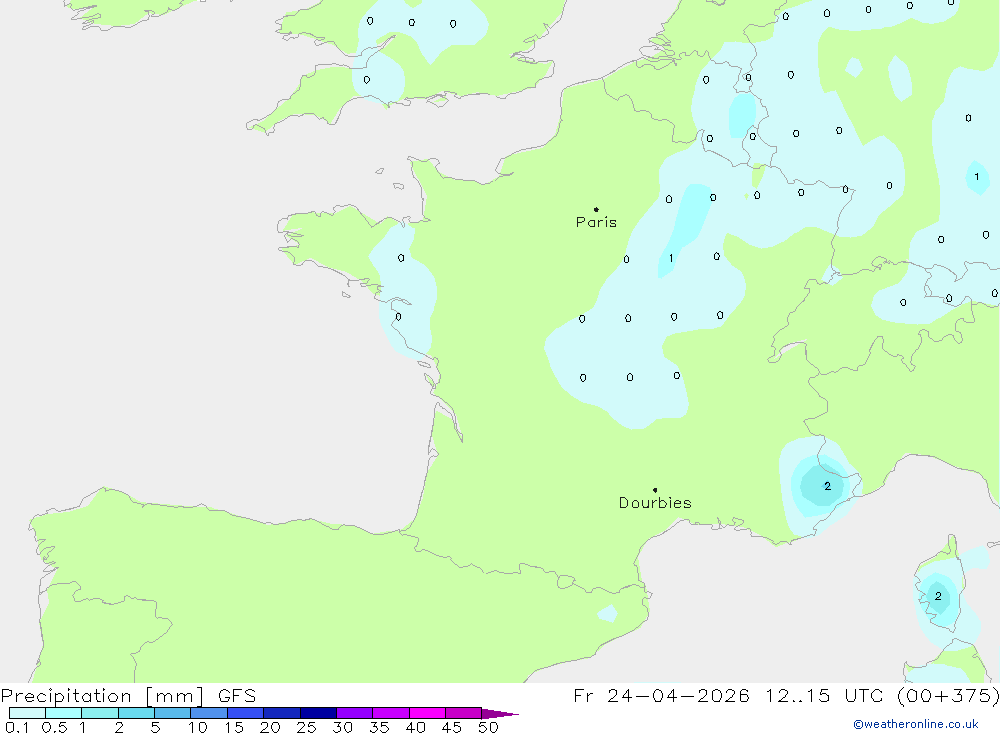
Task: Click the legend label 30
Action: click(343, 727)
